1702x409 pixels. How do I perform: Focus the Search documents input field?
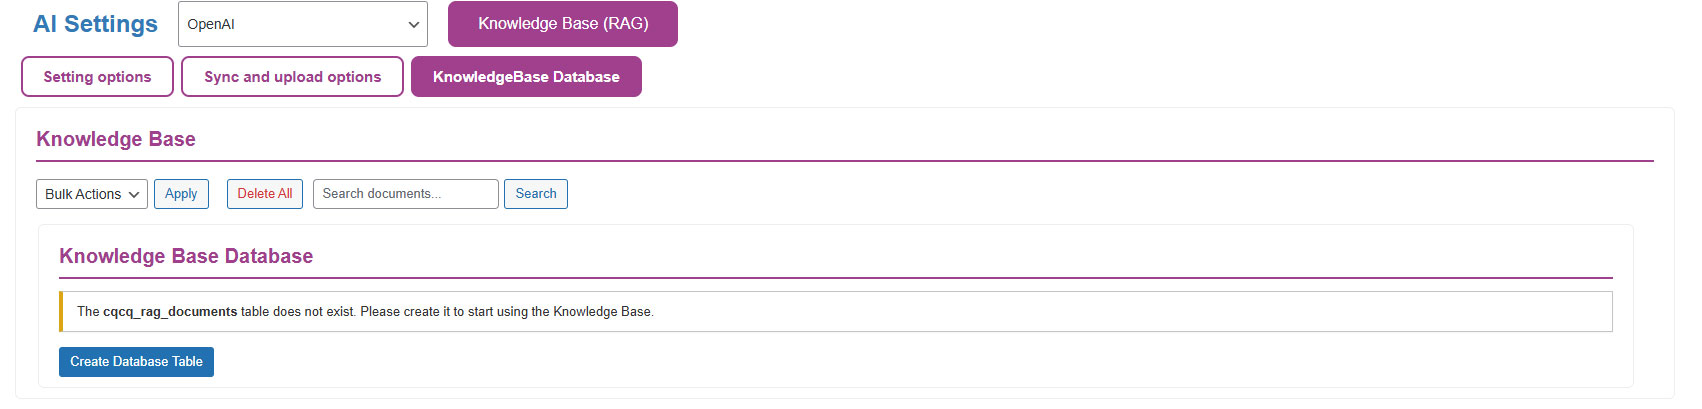pos(405,194)
